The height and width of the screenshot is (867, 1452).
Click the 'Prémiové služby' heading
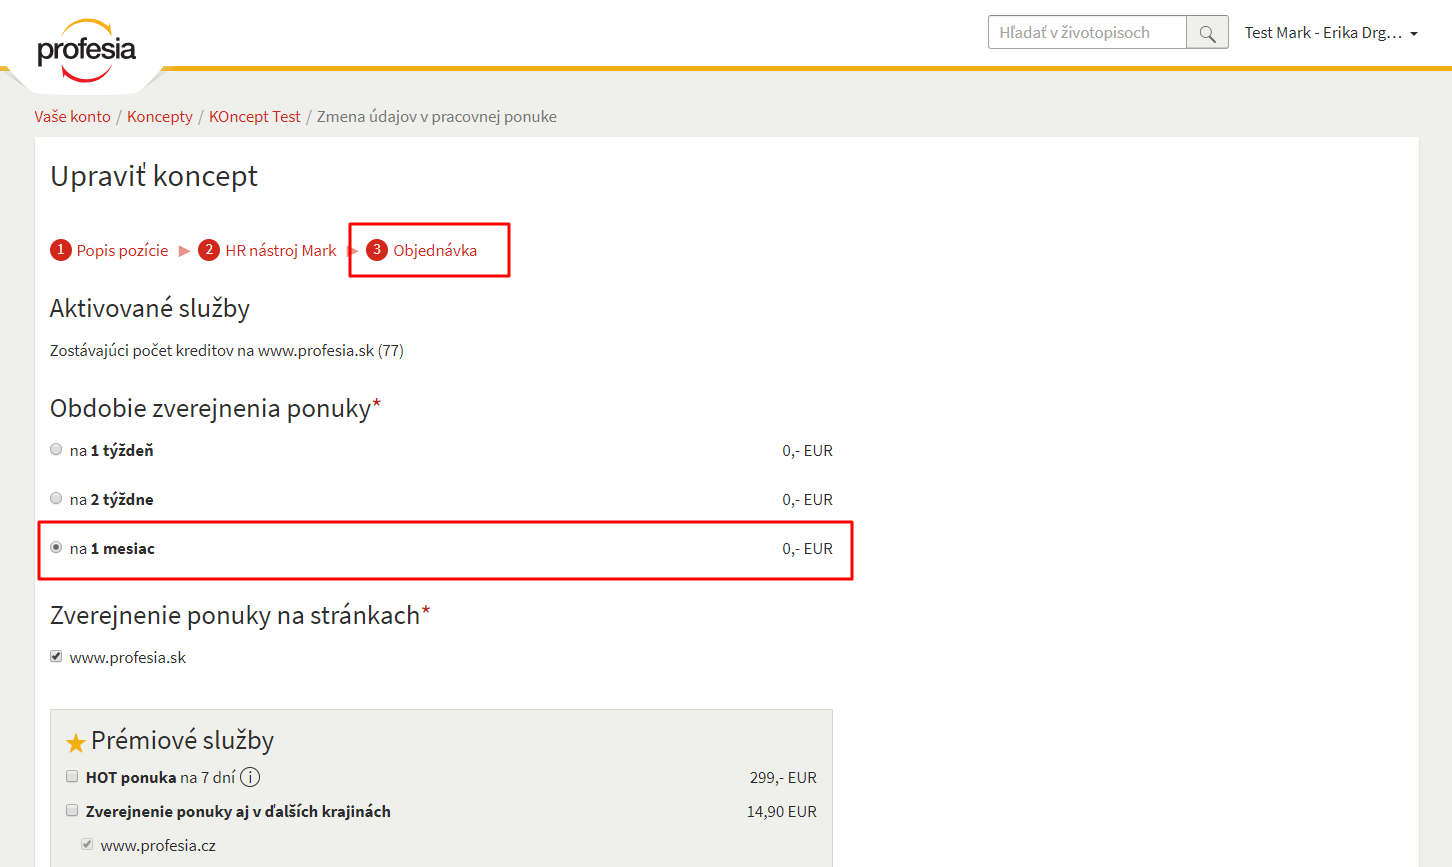(182, 740)
